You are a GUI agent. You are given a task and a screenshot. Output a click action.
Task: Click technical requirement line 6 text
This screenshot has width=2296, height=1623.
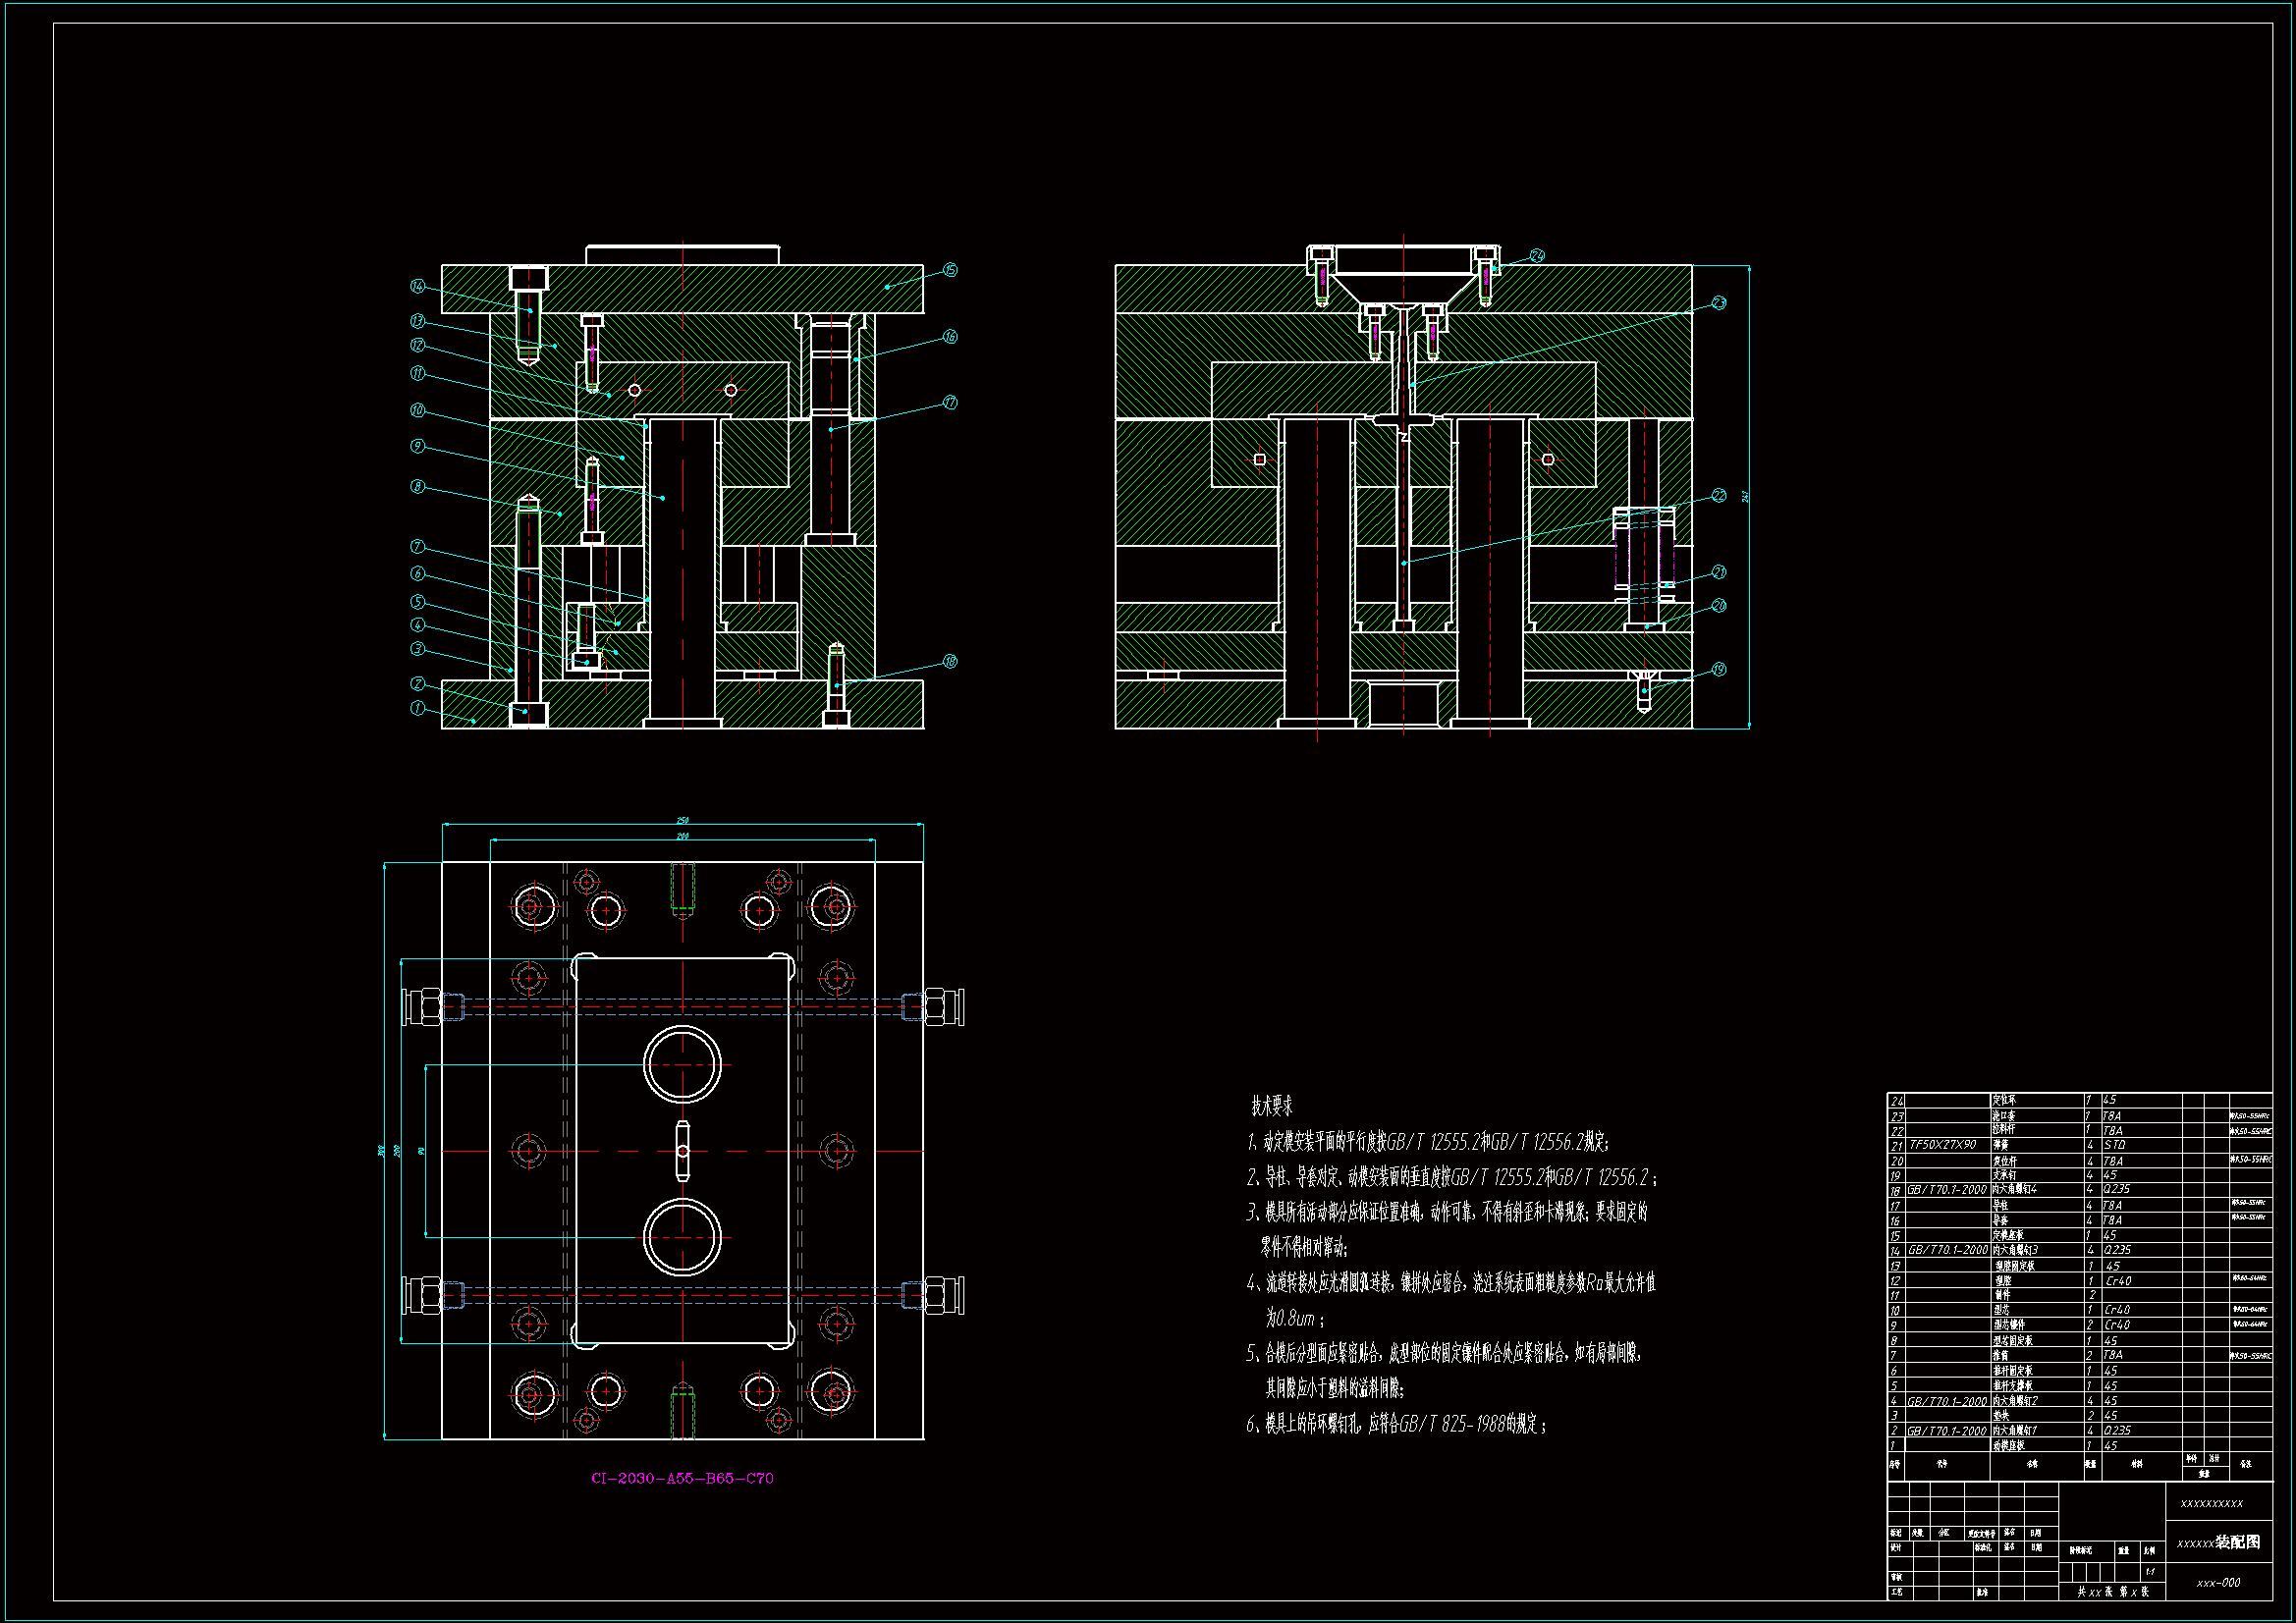(1396, 1425)
